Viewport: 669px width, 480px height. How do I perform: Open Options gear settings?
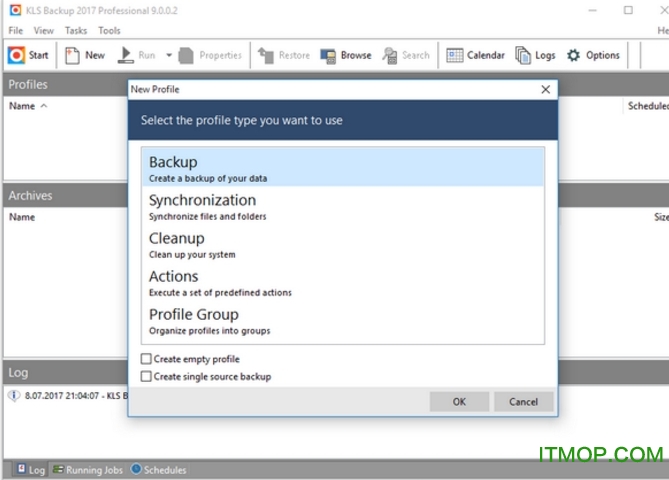pyautogui.click(x=573, y=55)
